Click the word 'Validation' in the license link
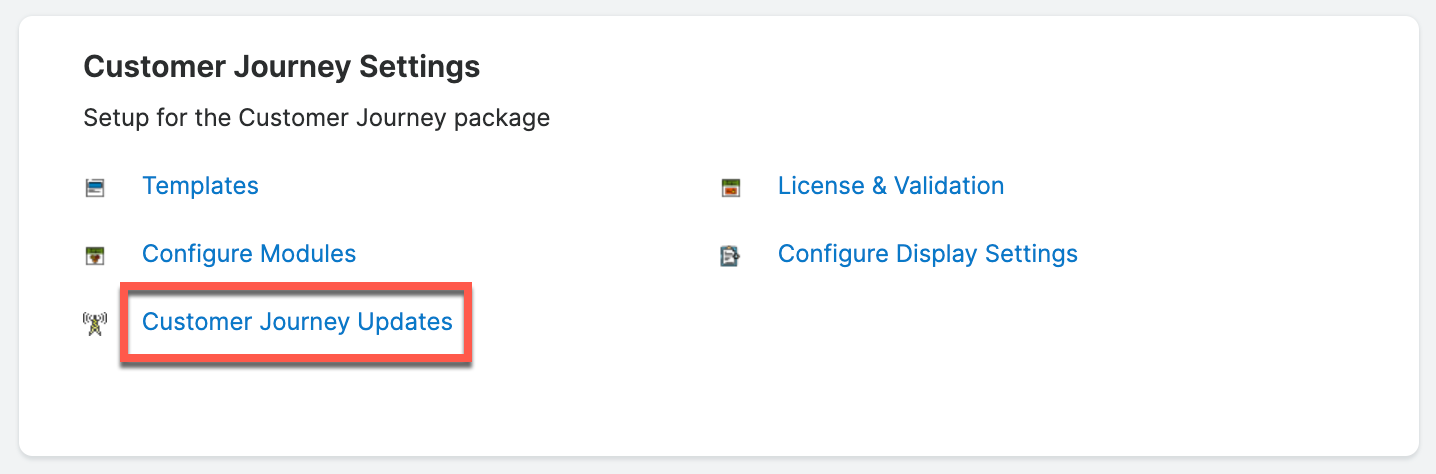The width and height of the screenshot is (1436, 474). 948,186
